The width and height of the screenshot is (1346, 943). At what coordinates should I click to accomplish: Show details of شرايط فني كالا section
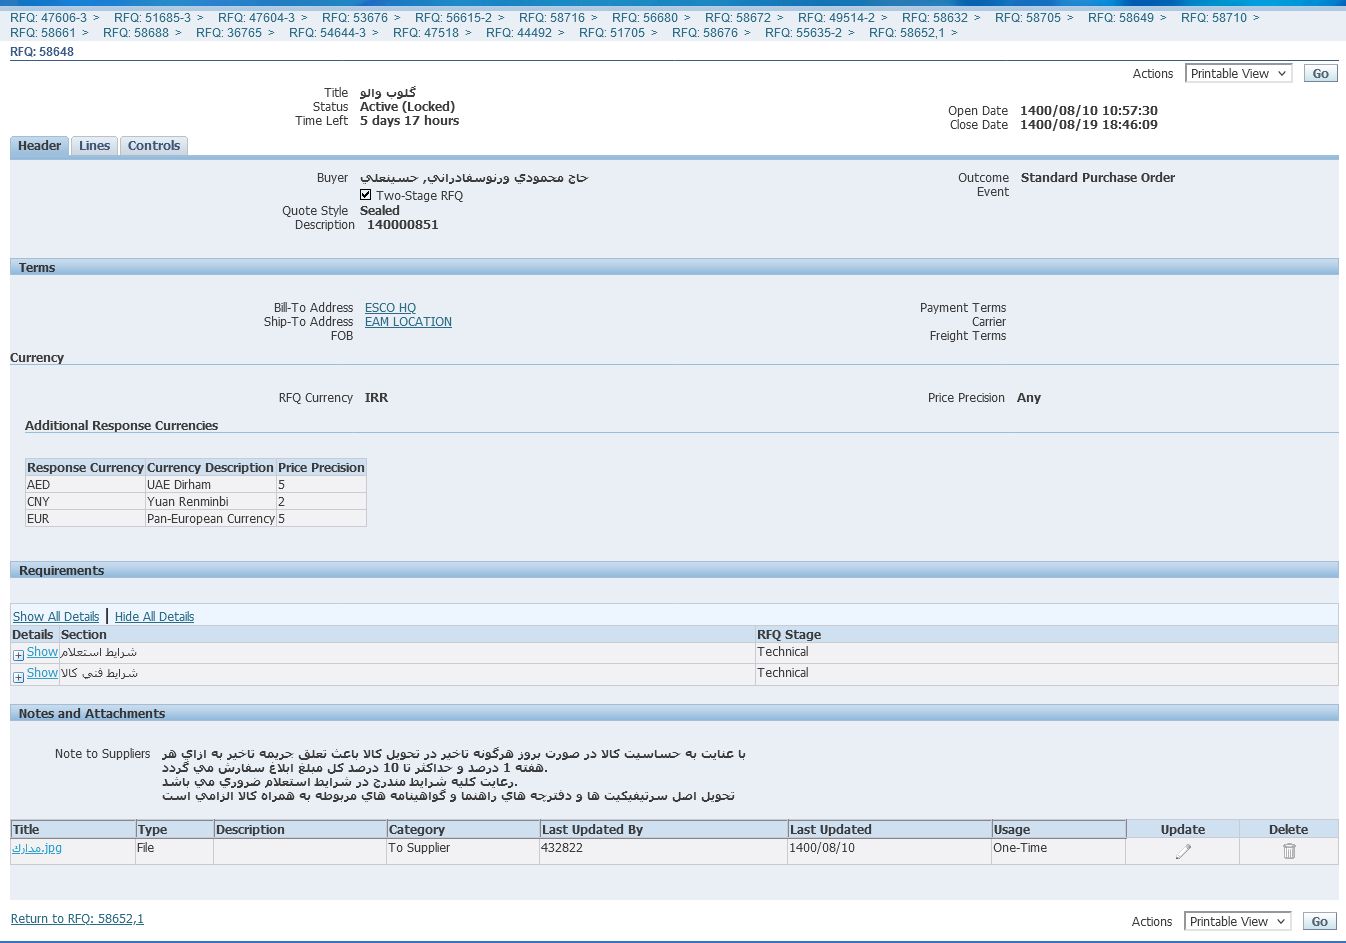point(42,673)
